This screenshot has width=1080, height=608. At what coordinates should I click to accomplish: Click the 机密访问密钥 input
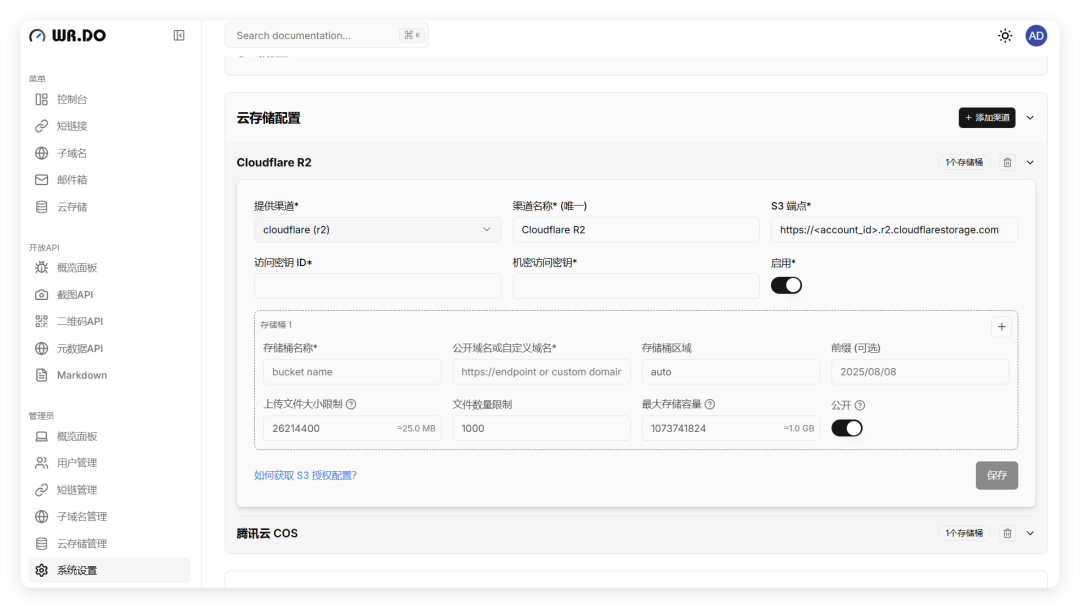click(x=636, y=286)
